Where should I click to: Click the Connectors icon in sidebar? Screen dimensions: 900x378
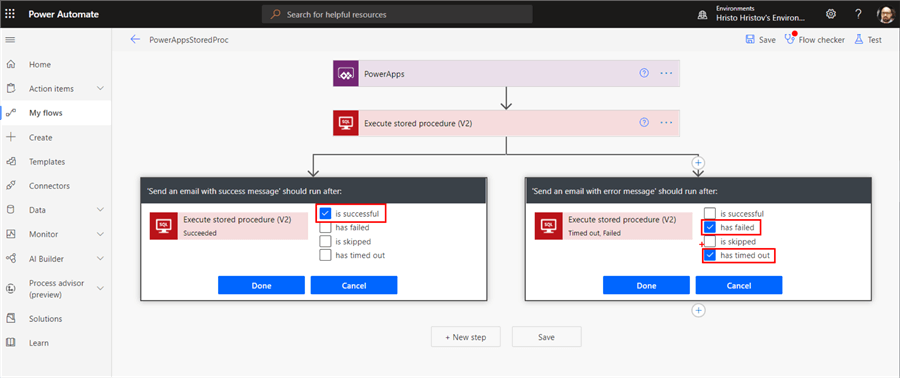click(10, 186)
